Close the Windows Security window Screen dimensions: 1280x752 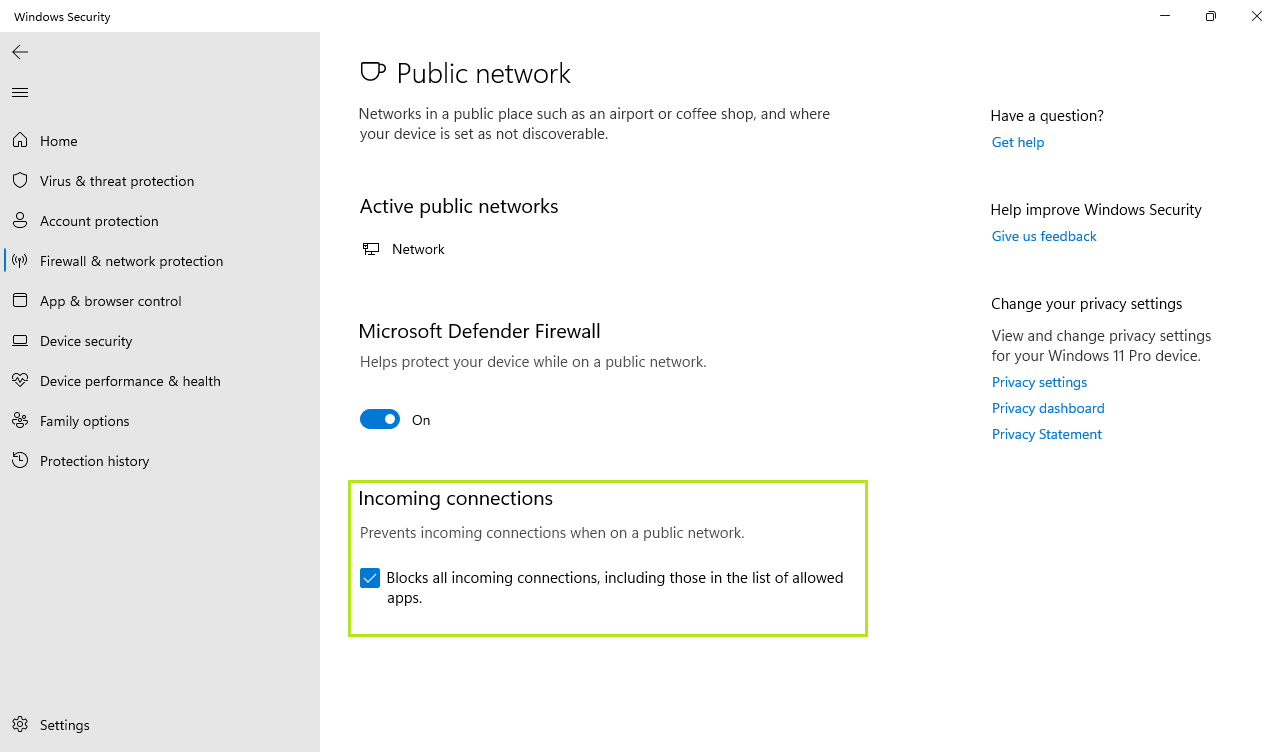(x=1257, y=16)
